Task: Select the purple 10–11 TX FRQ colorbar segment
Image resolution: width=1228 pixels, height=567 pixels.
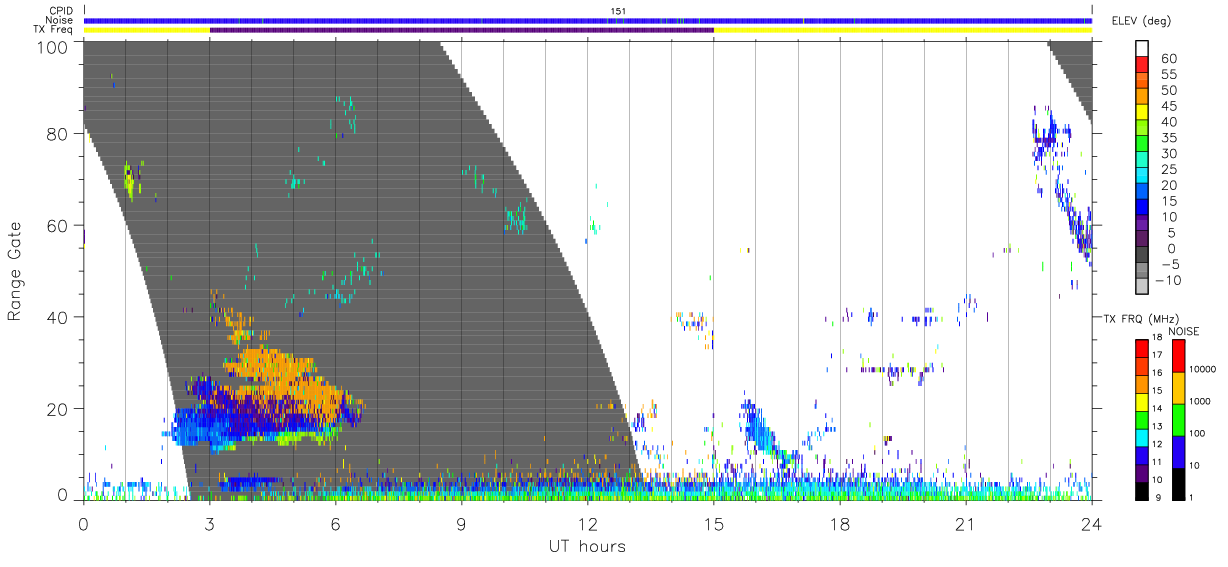Action: (1142, 471)
